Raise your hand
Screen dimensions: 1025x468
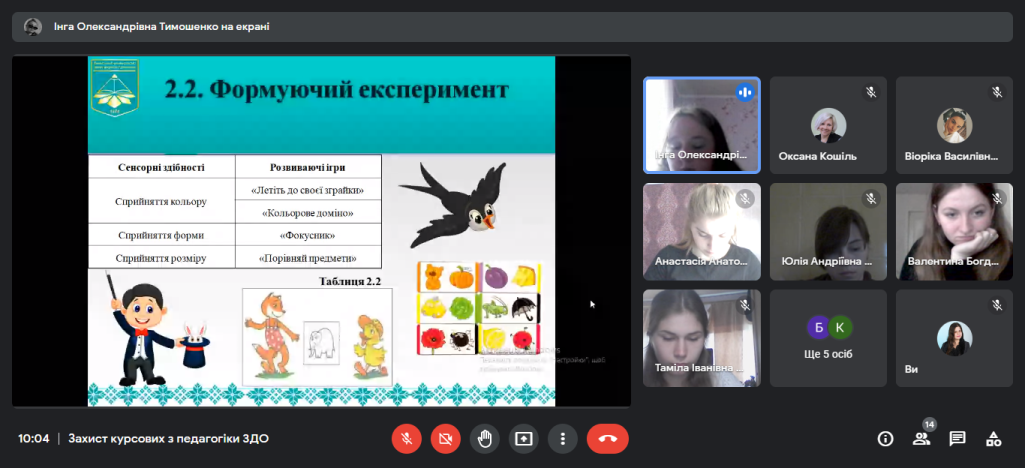(x=484, y=439)
